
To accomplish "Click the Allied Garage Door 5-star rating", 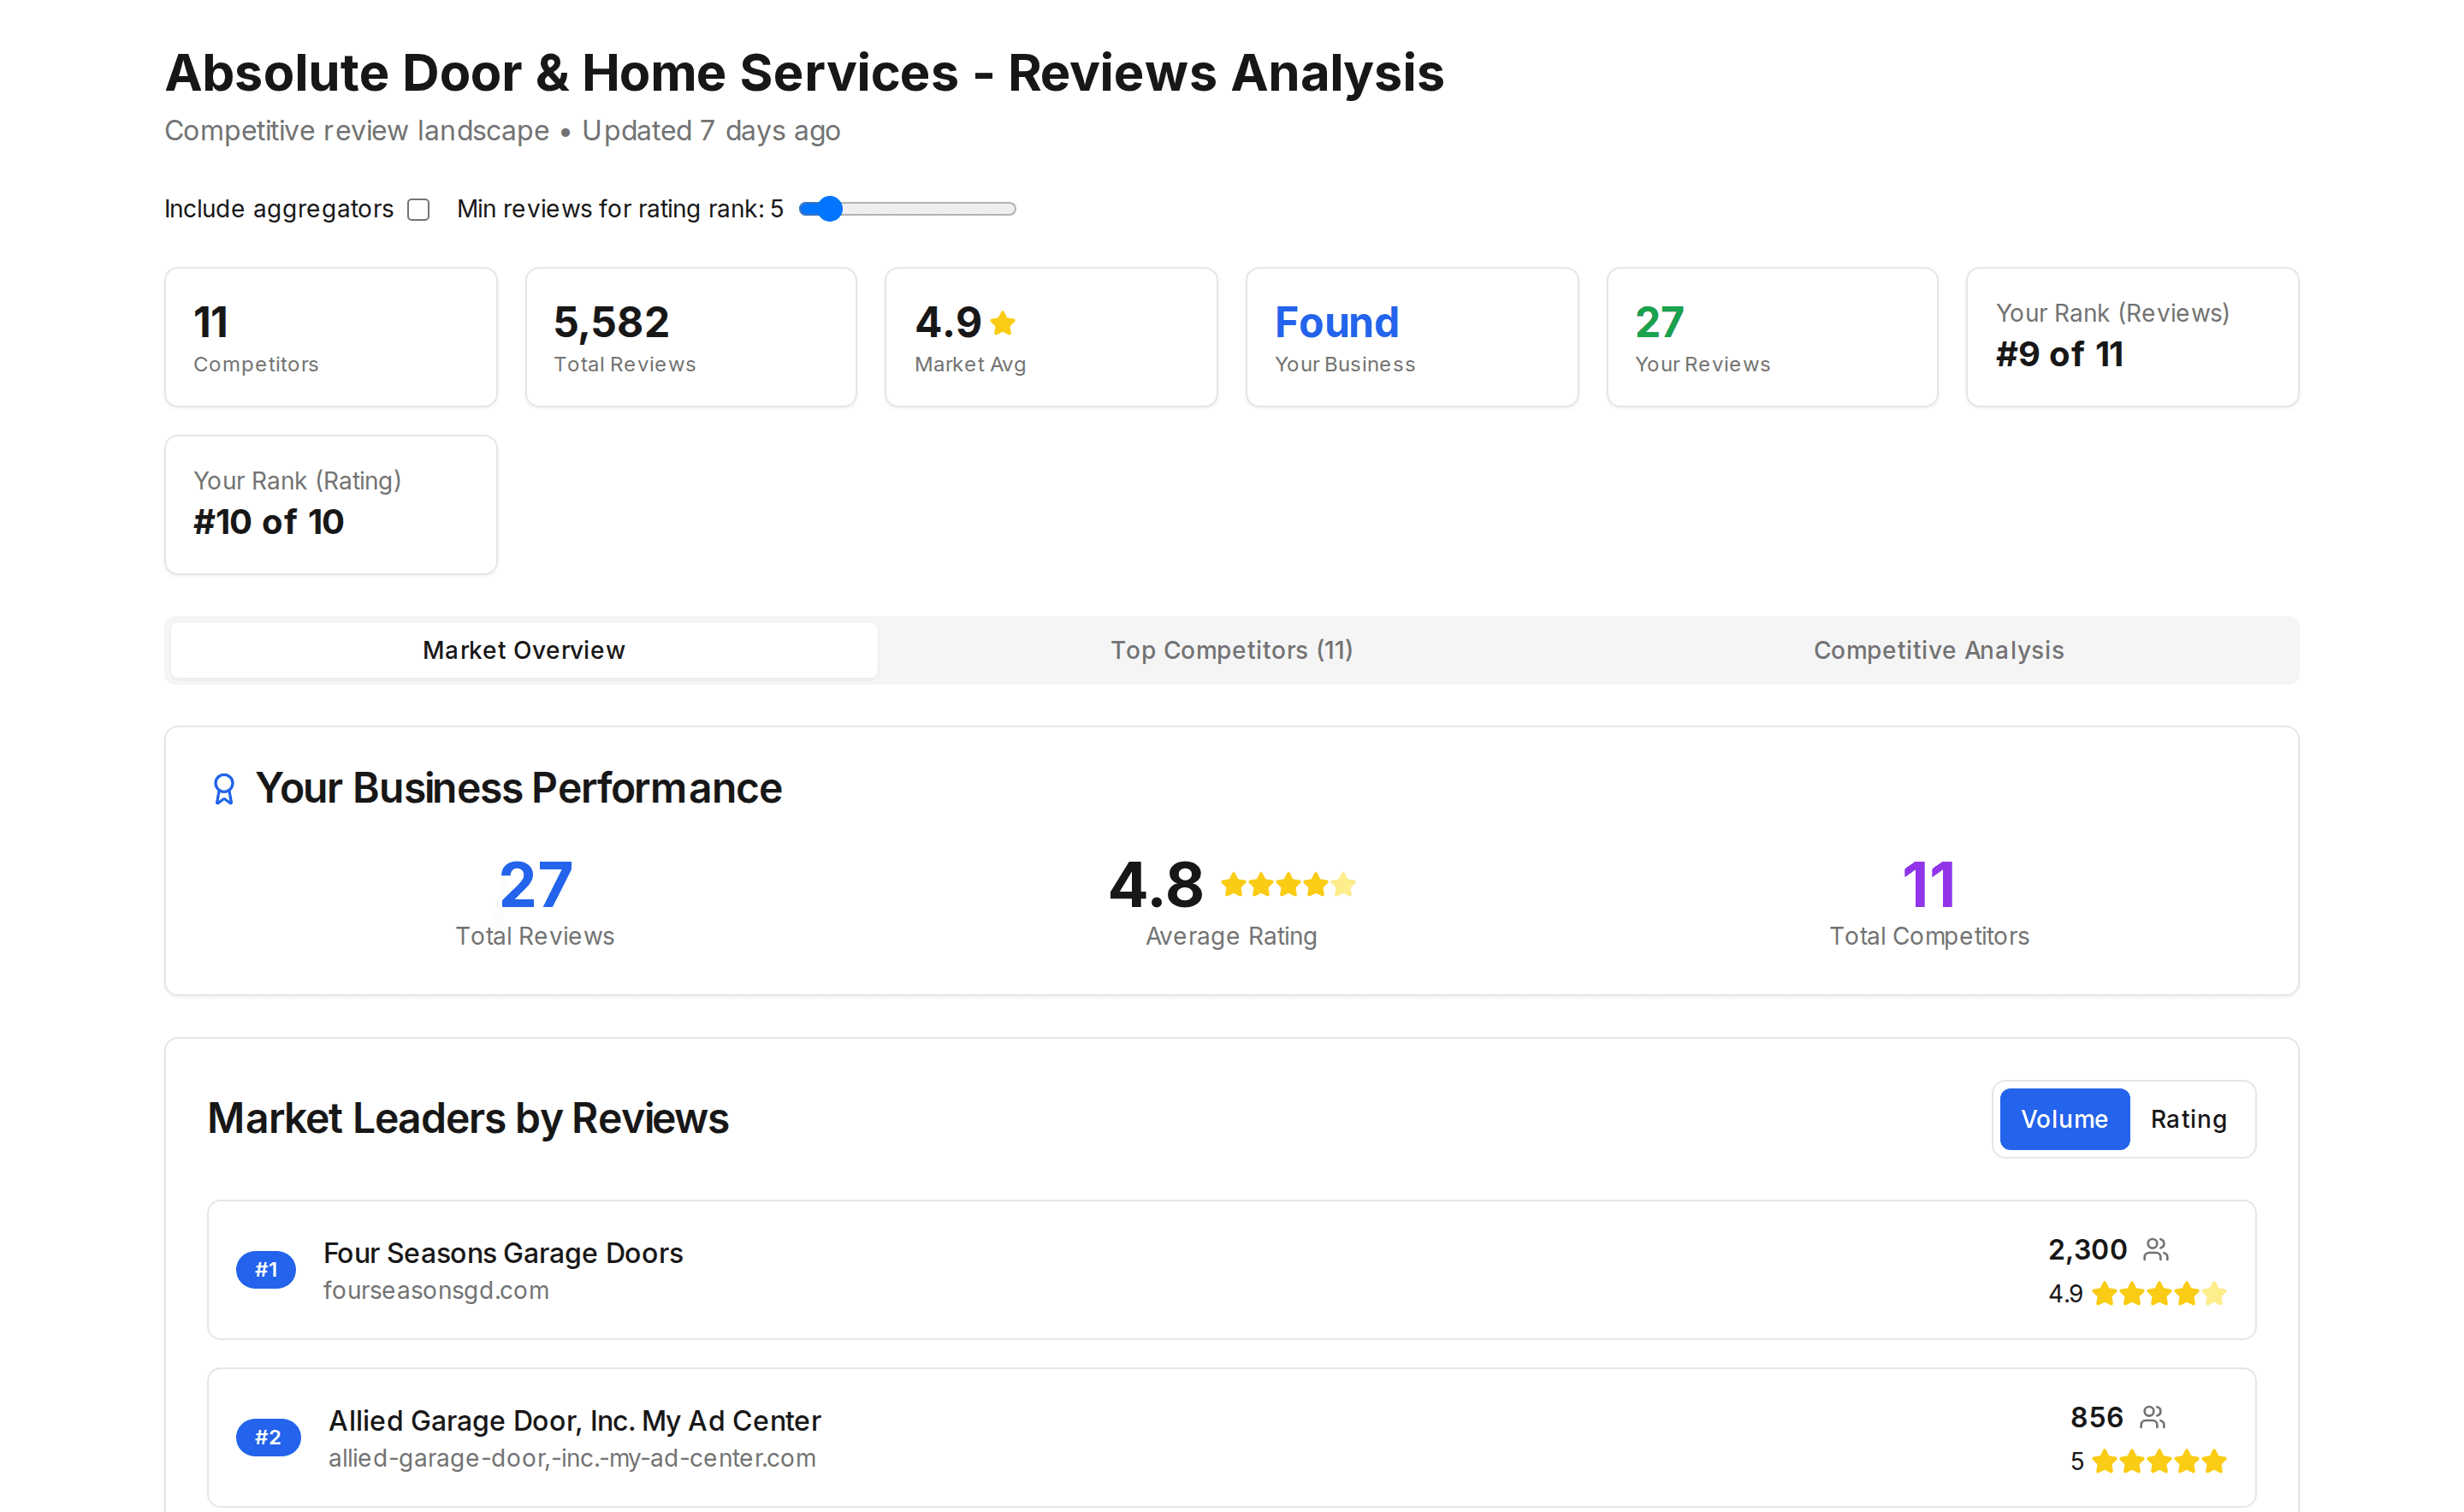I will [x=2159, y=1462].
